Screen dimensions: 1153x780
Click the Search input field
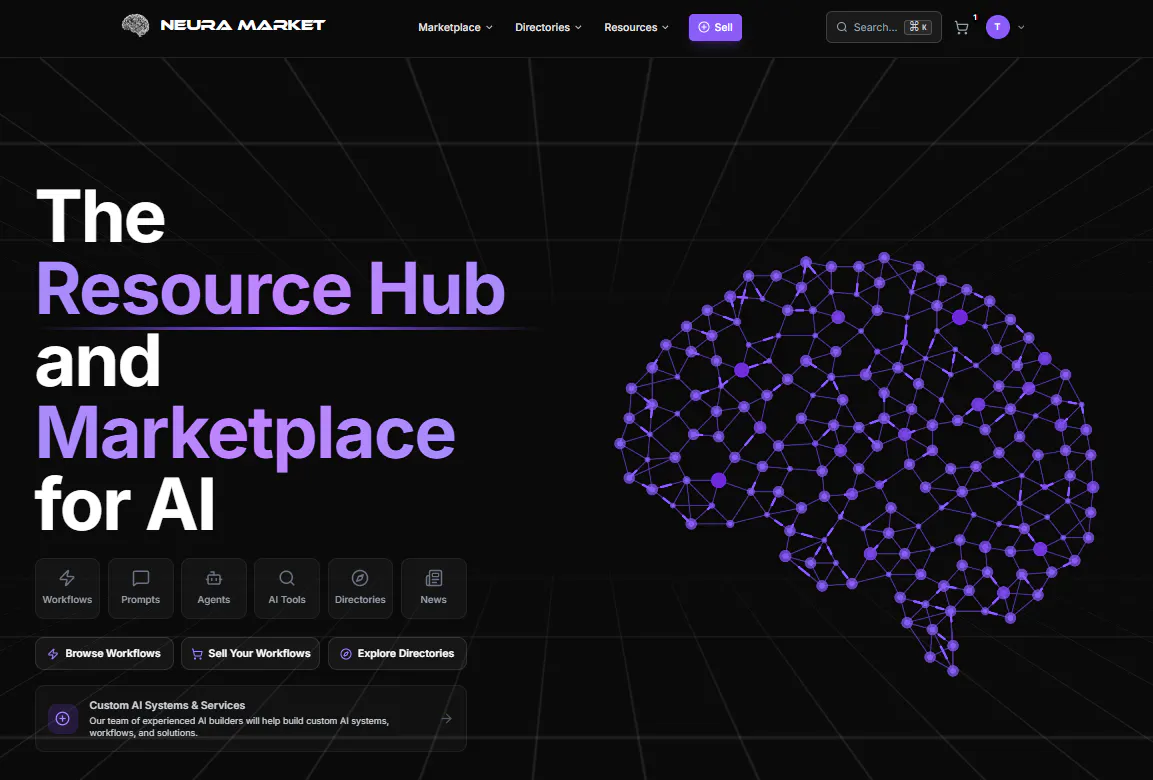(x=883, y=27)
